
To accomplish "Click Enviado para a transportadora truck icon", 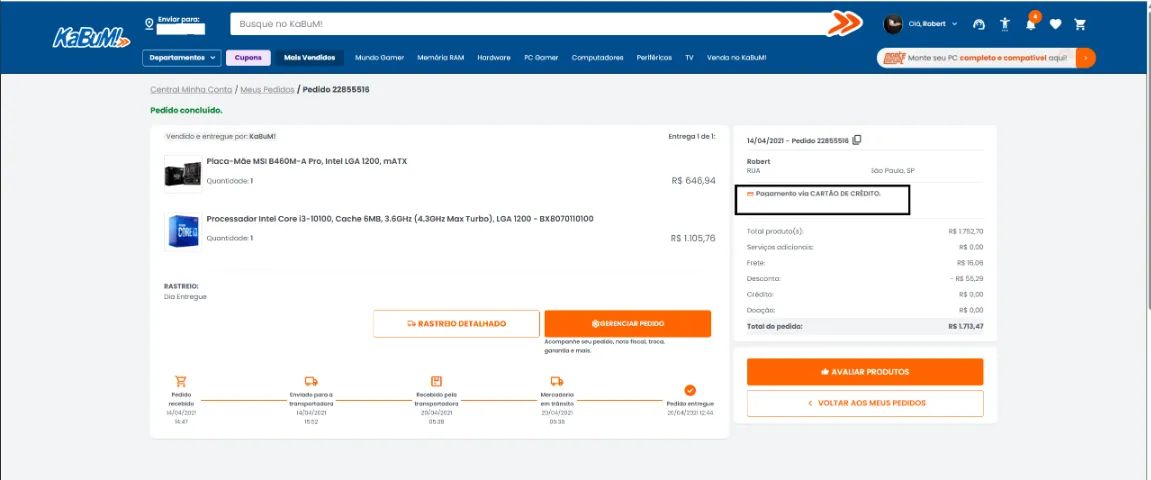I will (x=311, y=382).
